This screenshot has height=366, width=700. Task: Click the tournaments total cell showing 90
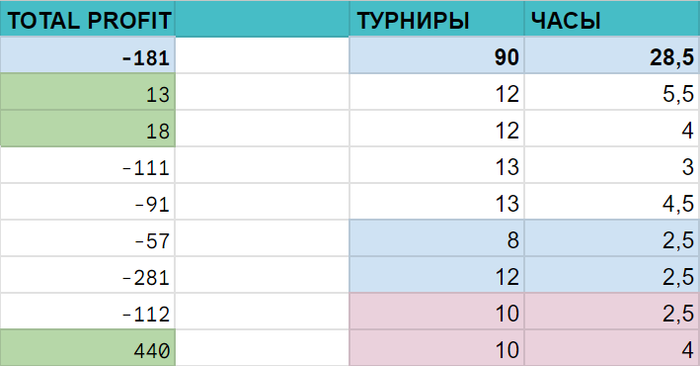437,55
